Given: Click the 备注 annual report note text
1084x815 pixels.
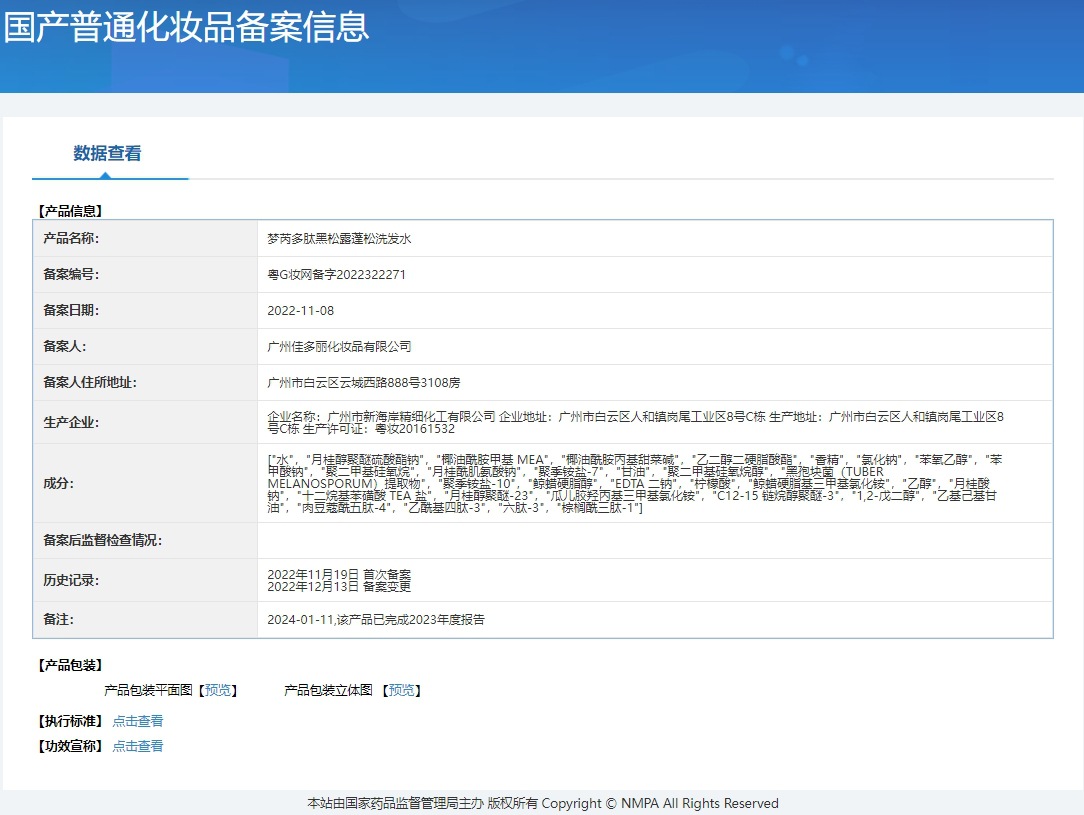Looking at the screenshot, I should pyautogui.click(x=376, y=620).
